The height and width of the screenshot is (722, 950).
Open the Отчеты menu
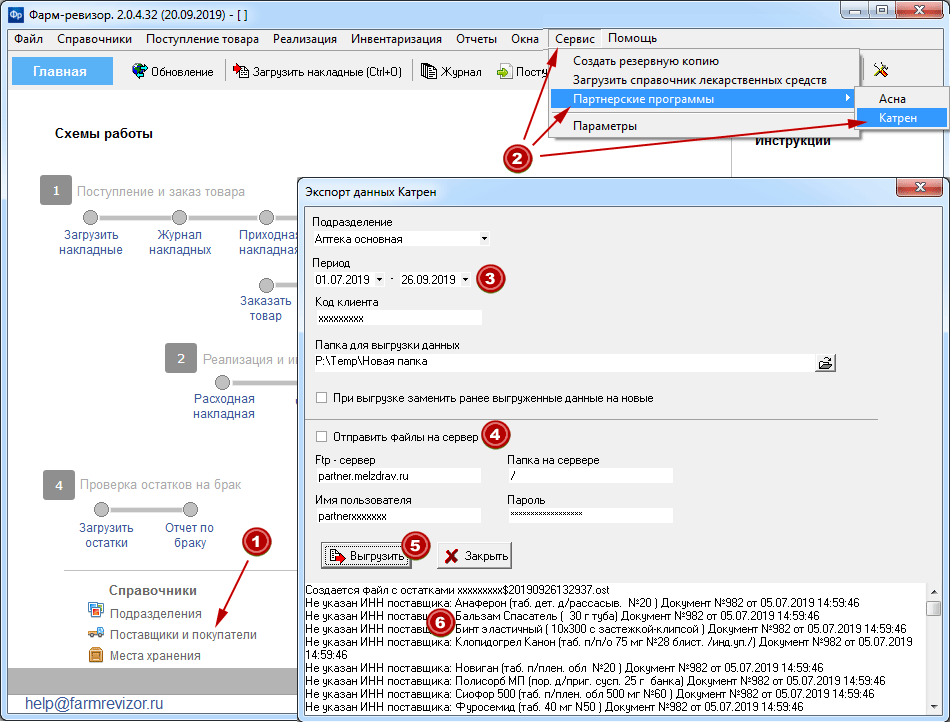(x=476, y=39)
